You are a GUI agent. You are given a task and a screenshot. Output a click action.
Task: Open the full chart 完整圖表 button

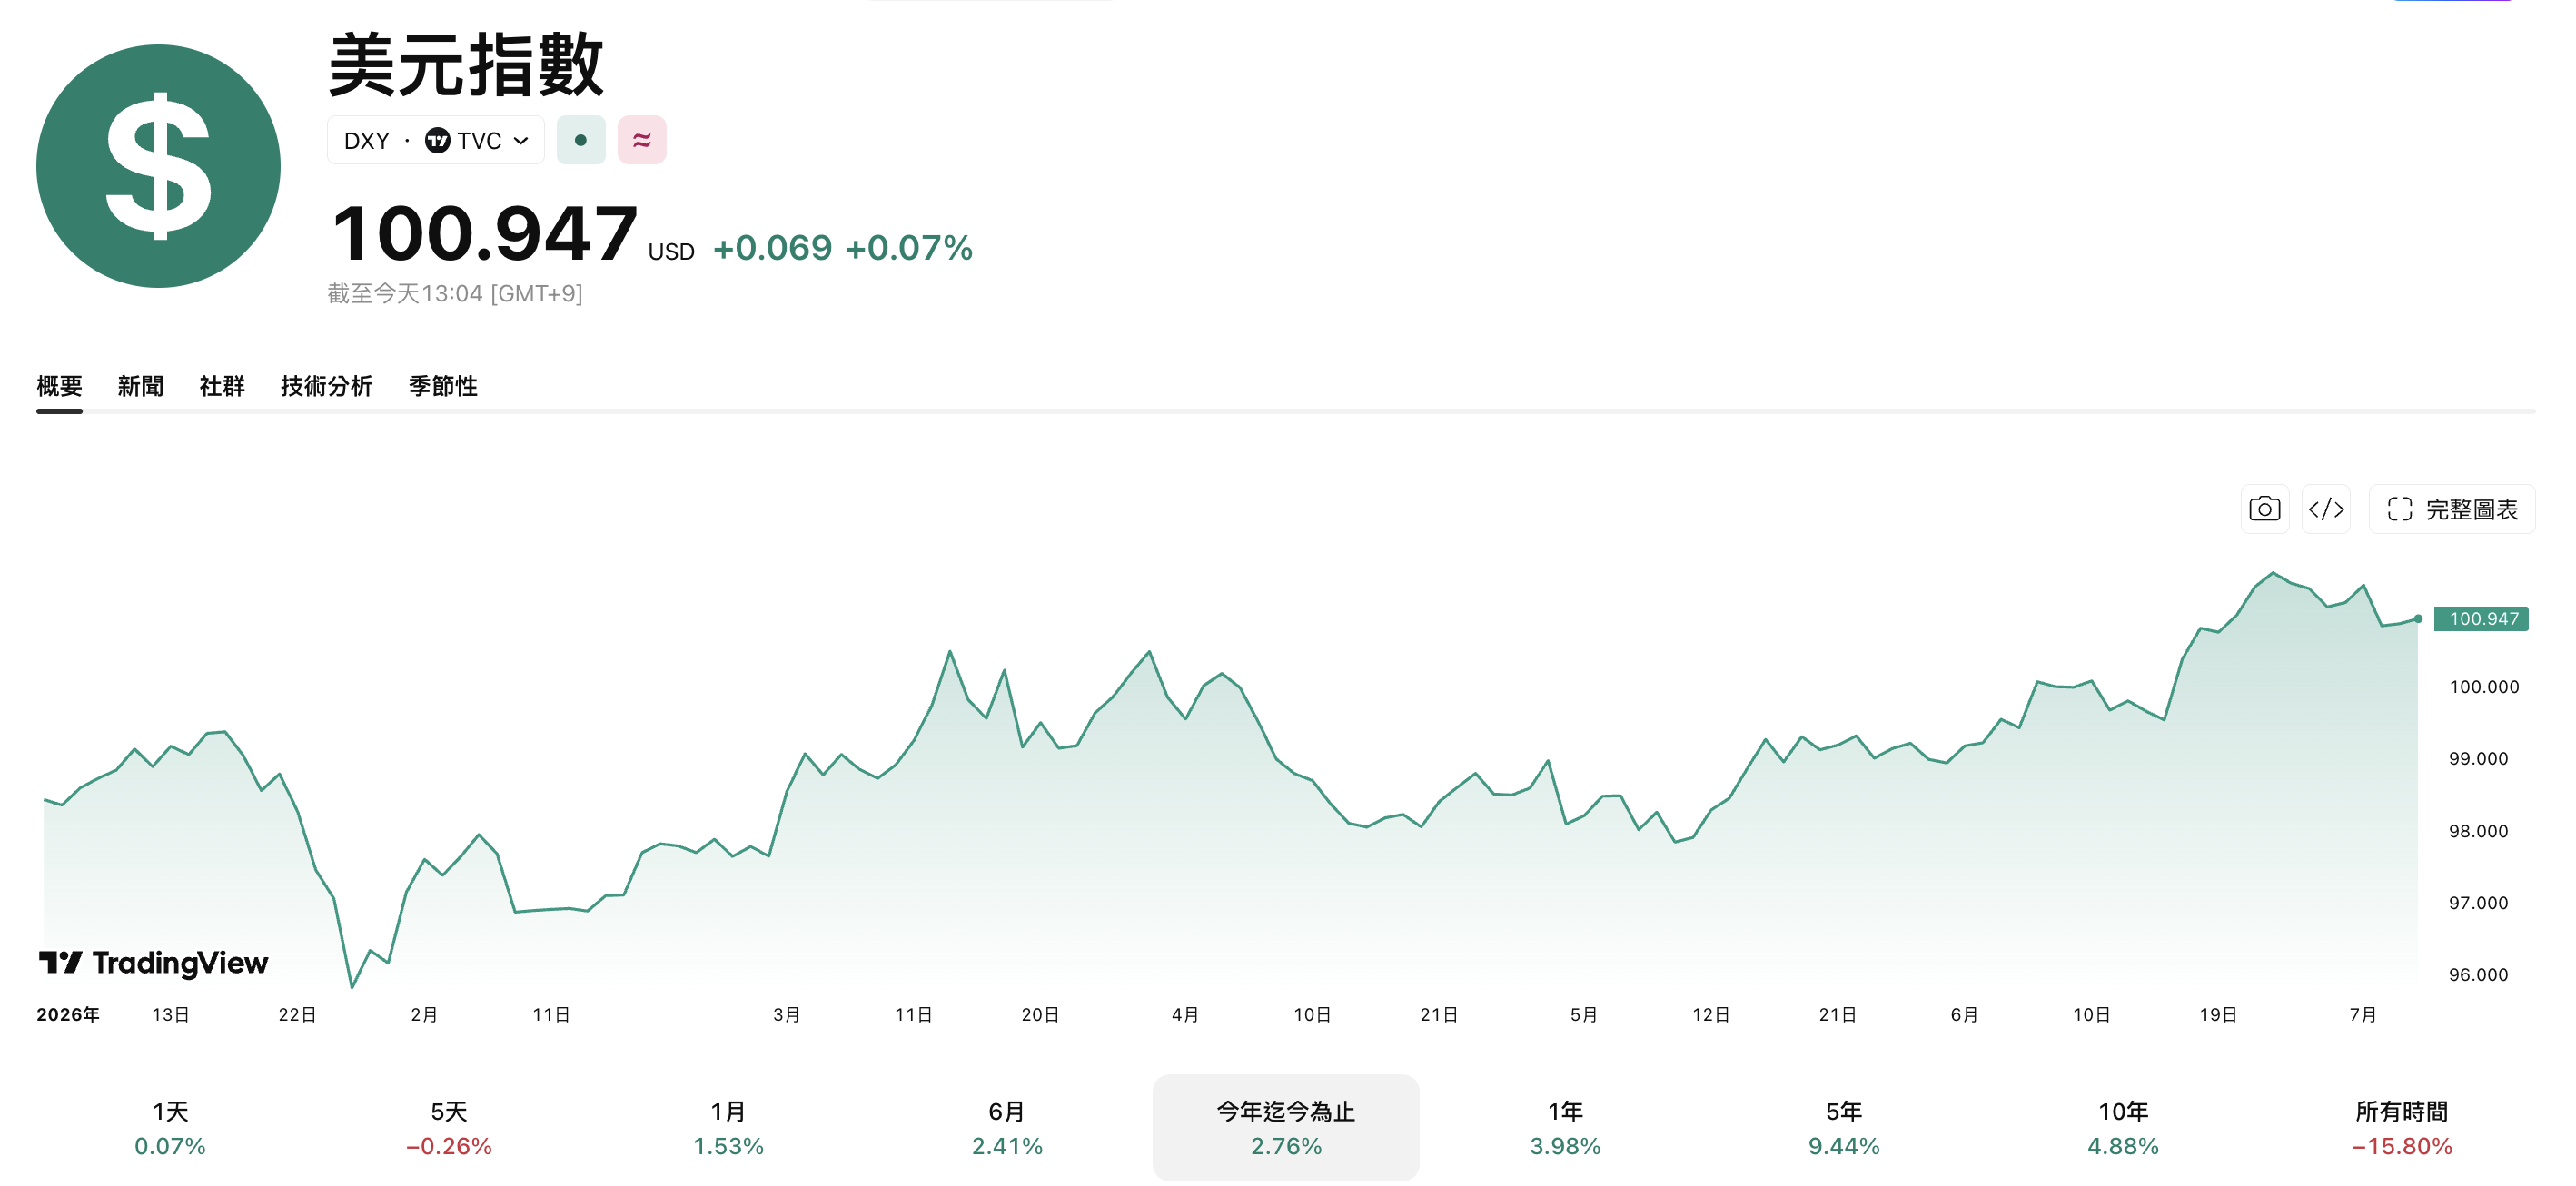[2452, 509]
